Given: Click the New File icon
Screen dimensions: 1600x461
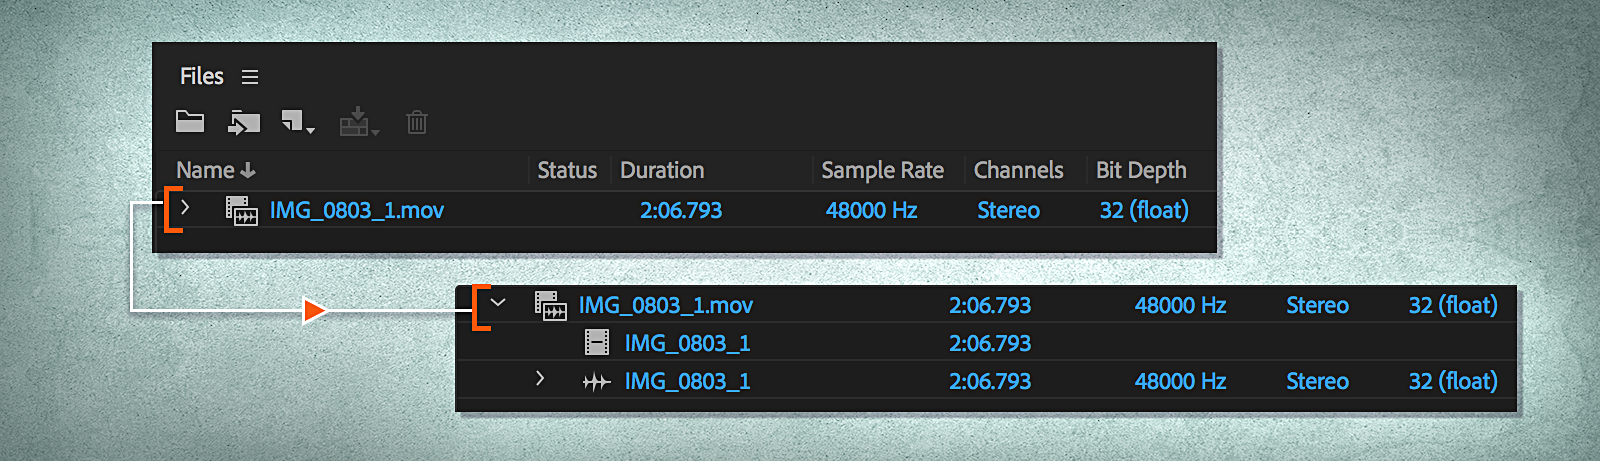Looking at the screenshot, I should [292, 121].
